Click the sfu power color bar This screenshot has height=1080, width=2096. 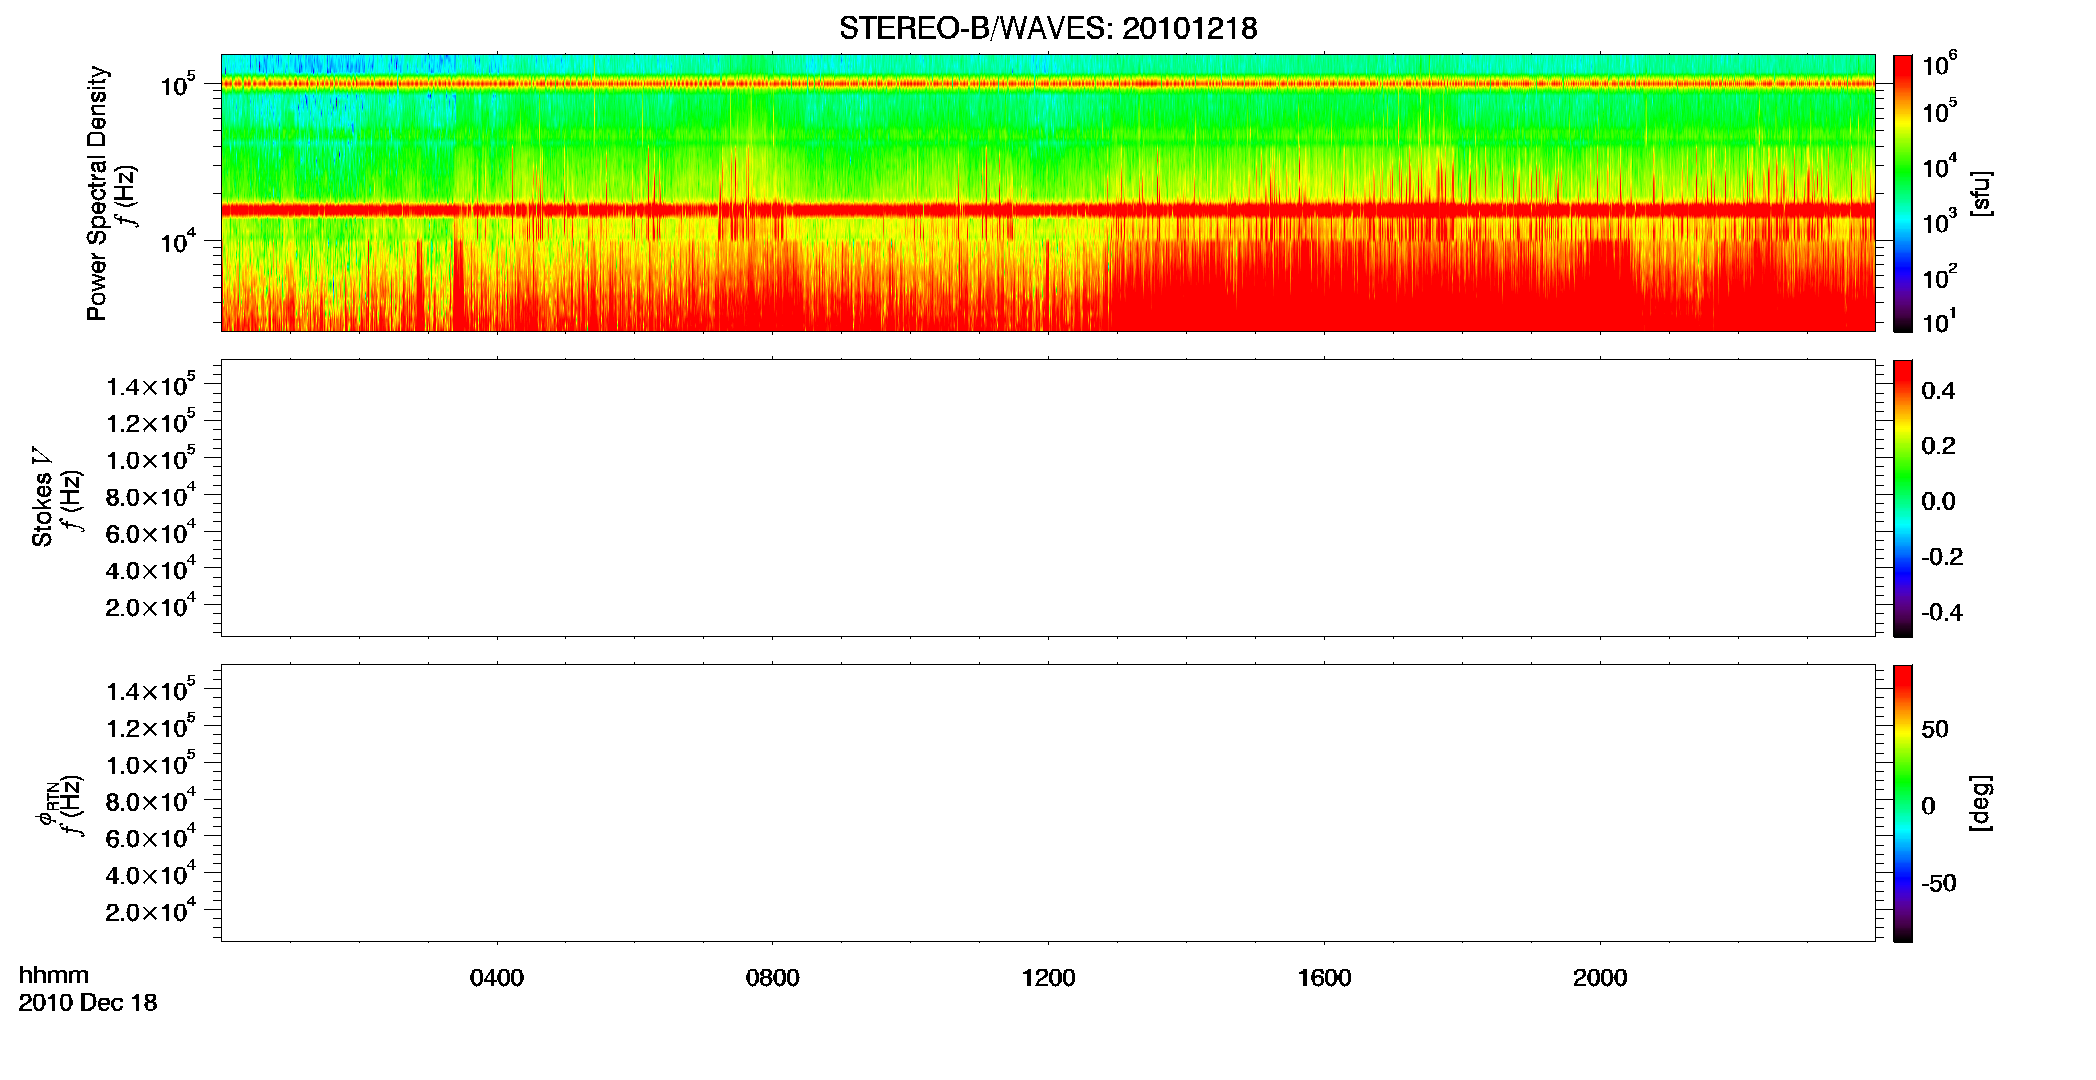(1903, 193)
